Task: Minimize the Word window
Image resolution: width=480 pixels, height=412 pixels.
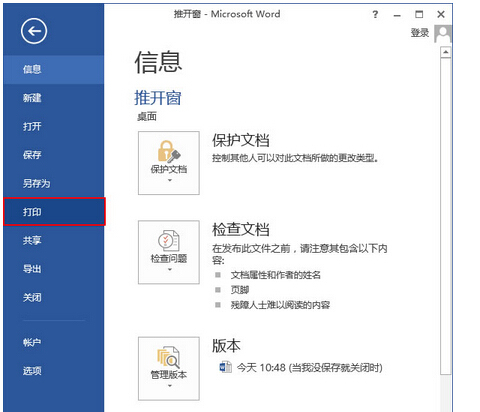Action: (397, 15)
